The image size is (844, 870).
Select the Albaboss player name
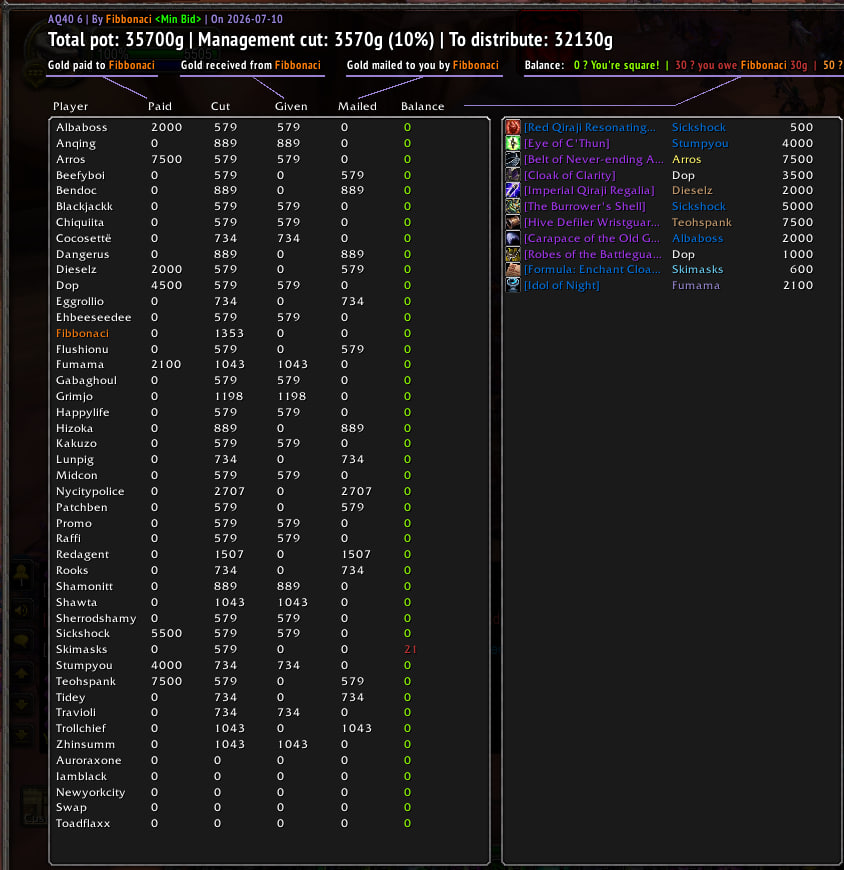point(82,127)
